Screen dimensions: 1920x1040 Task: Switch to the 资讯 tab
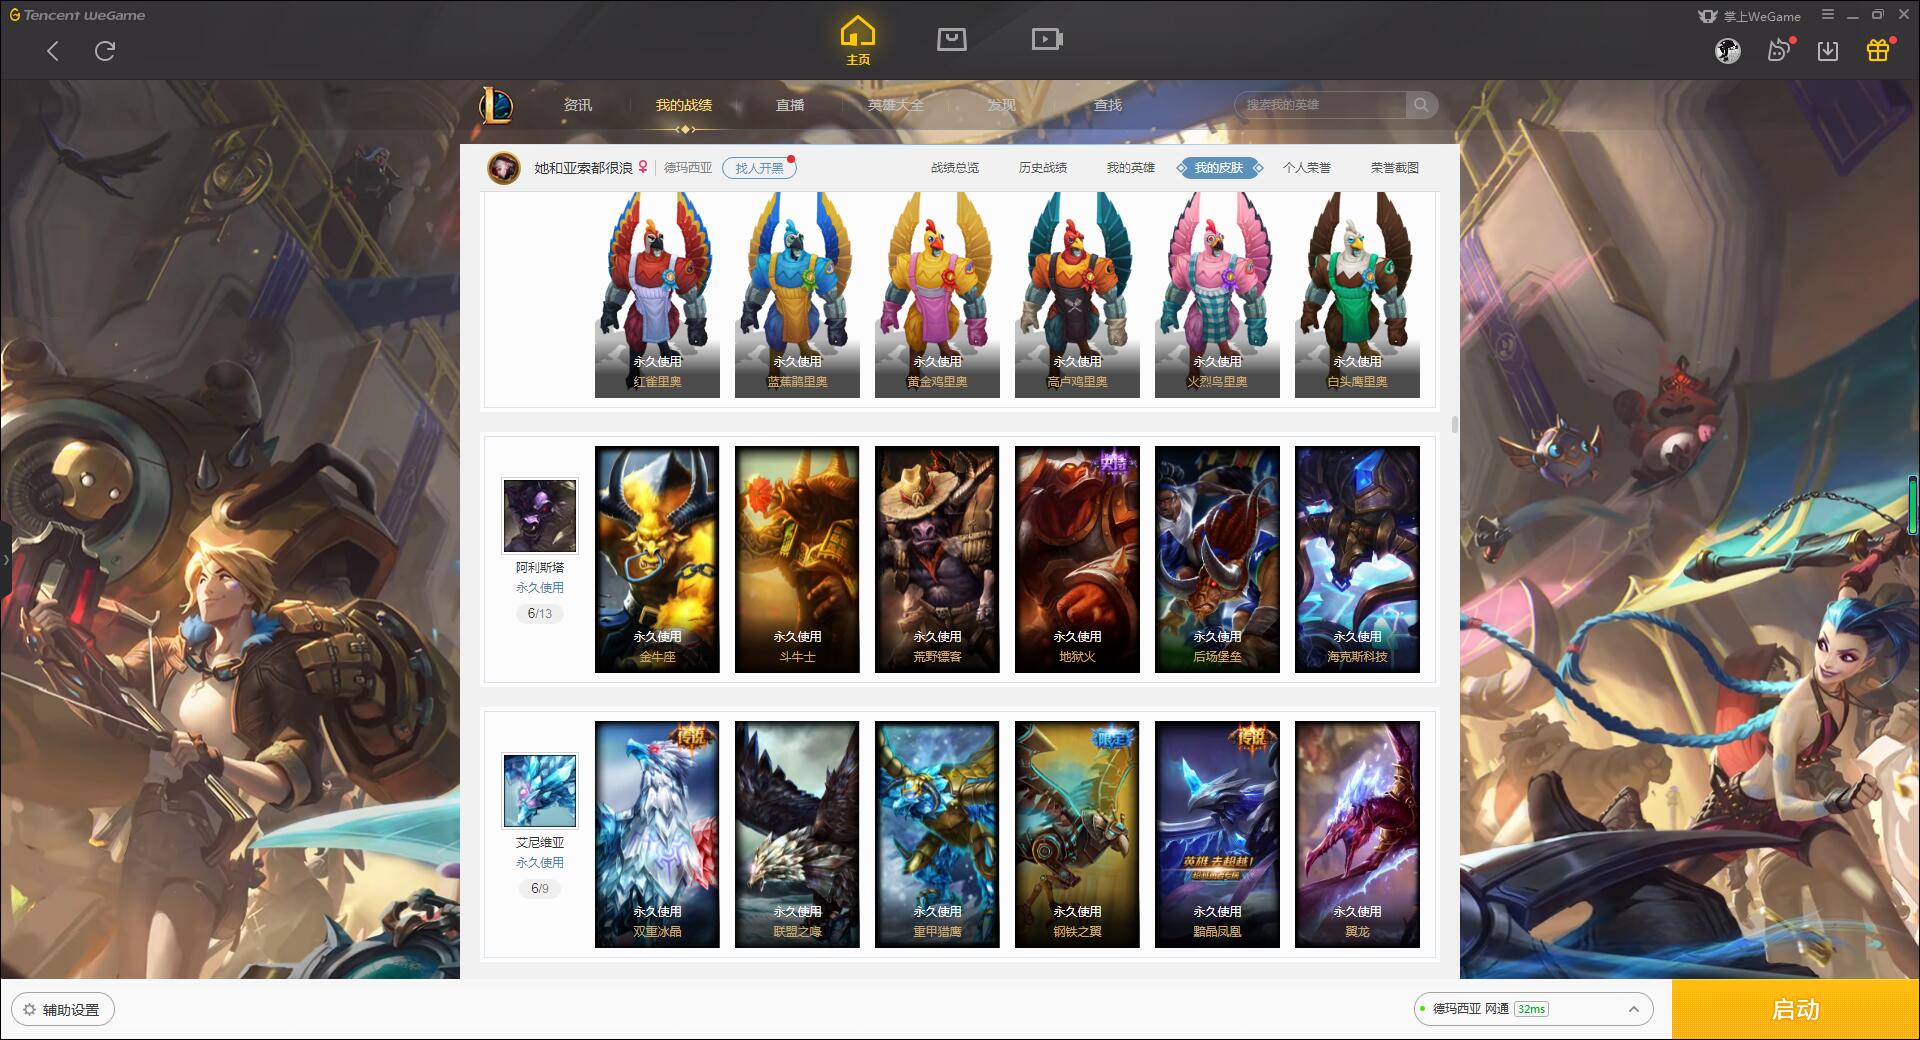(577, 105)
